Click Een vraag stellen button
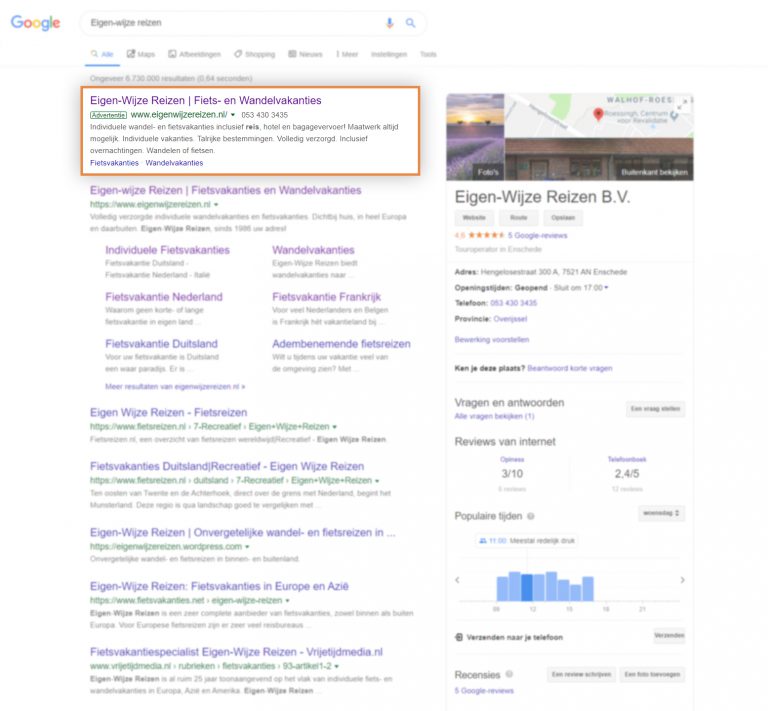768x711 pixels. (655, 409)
